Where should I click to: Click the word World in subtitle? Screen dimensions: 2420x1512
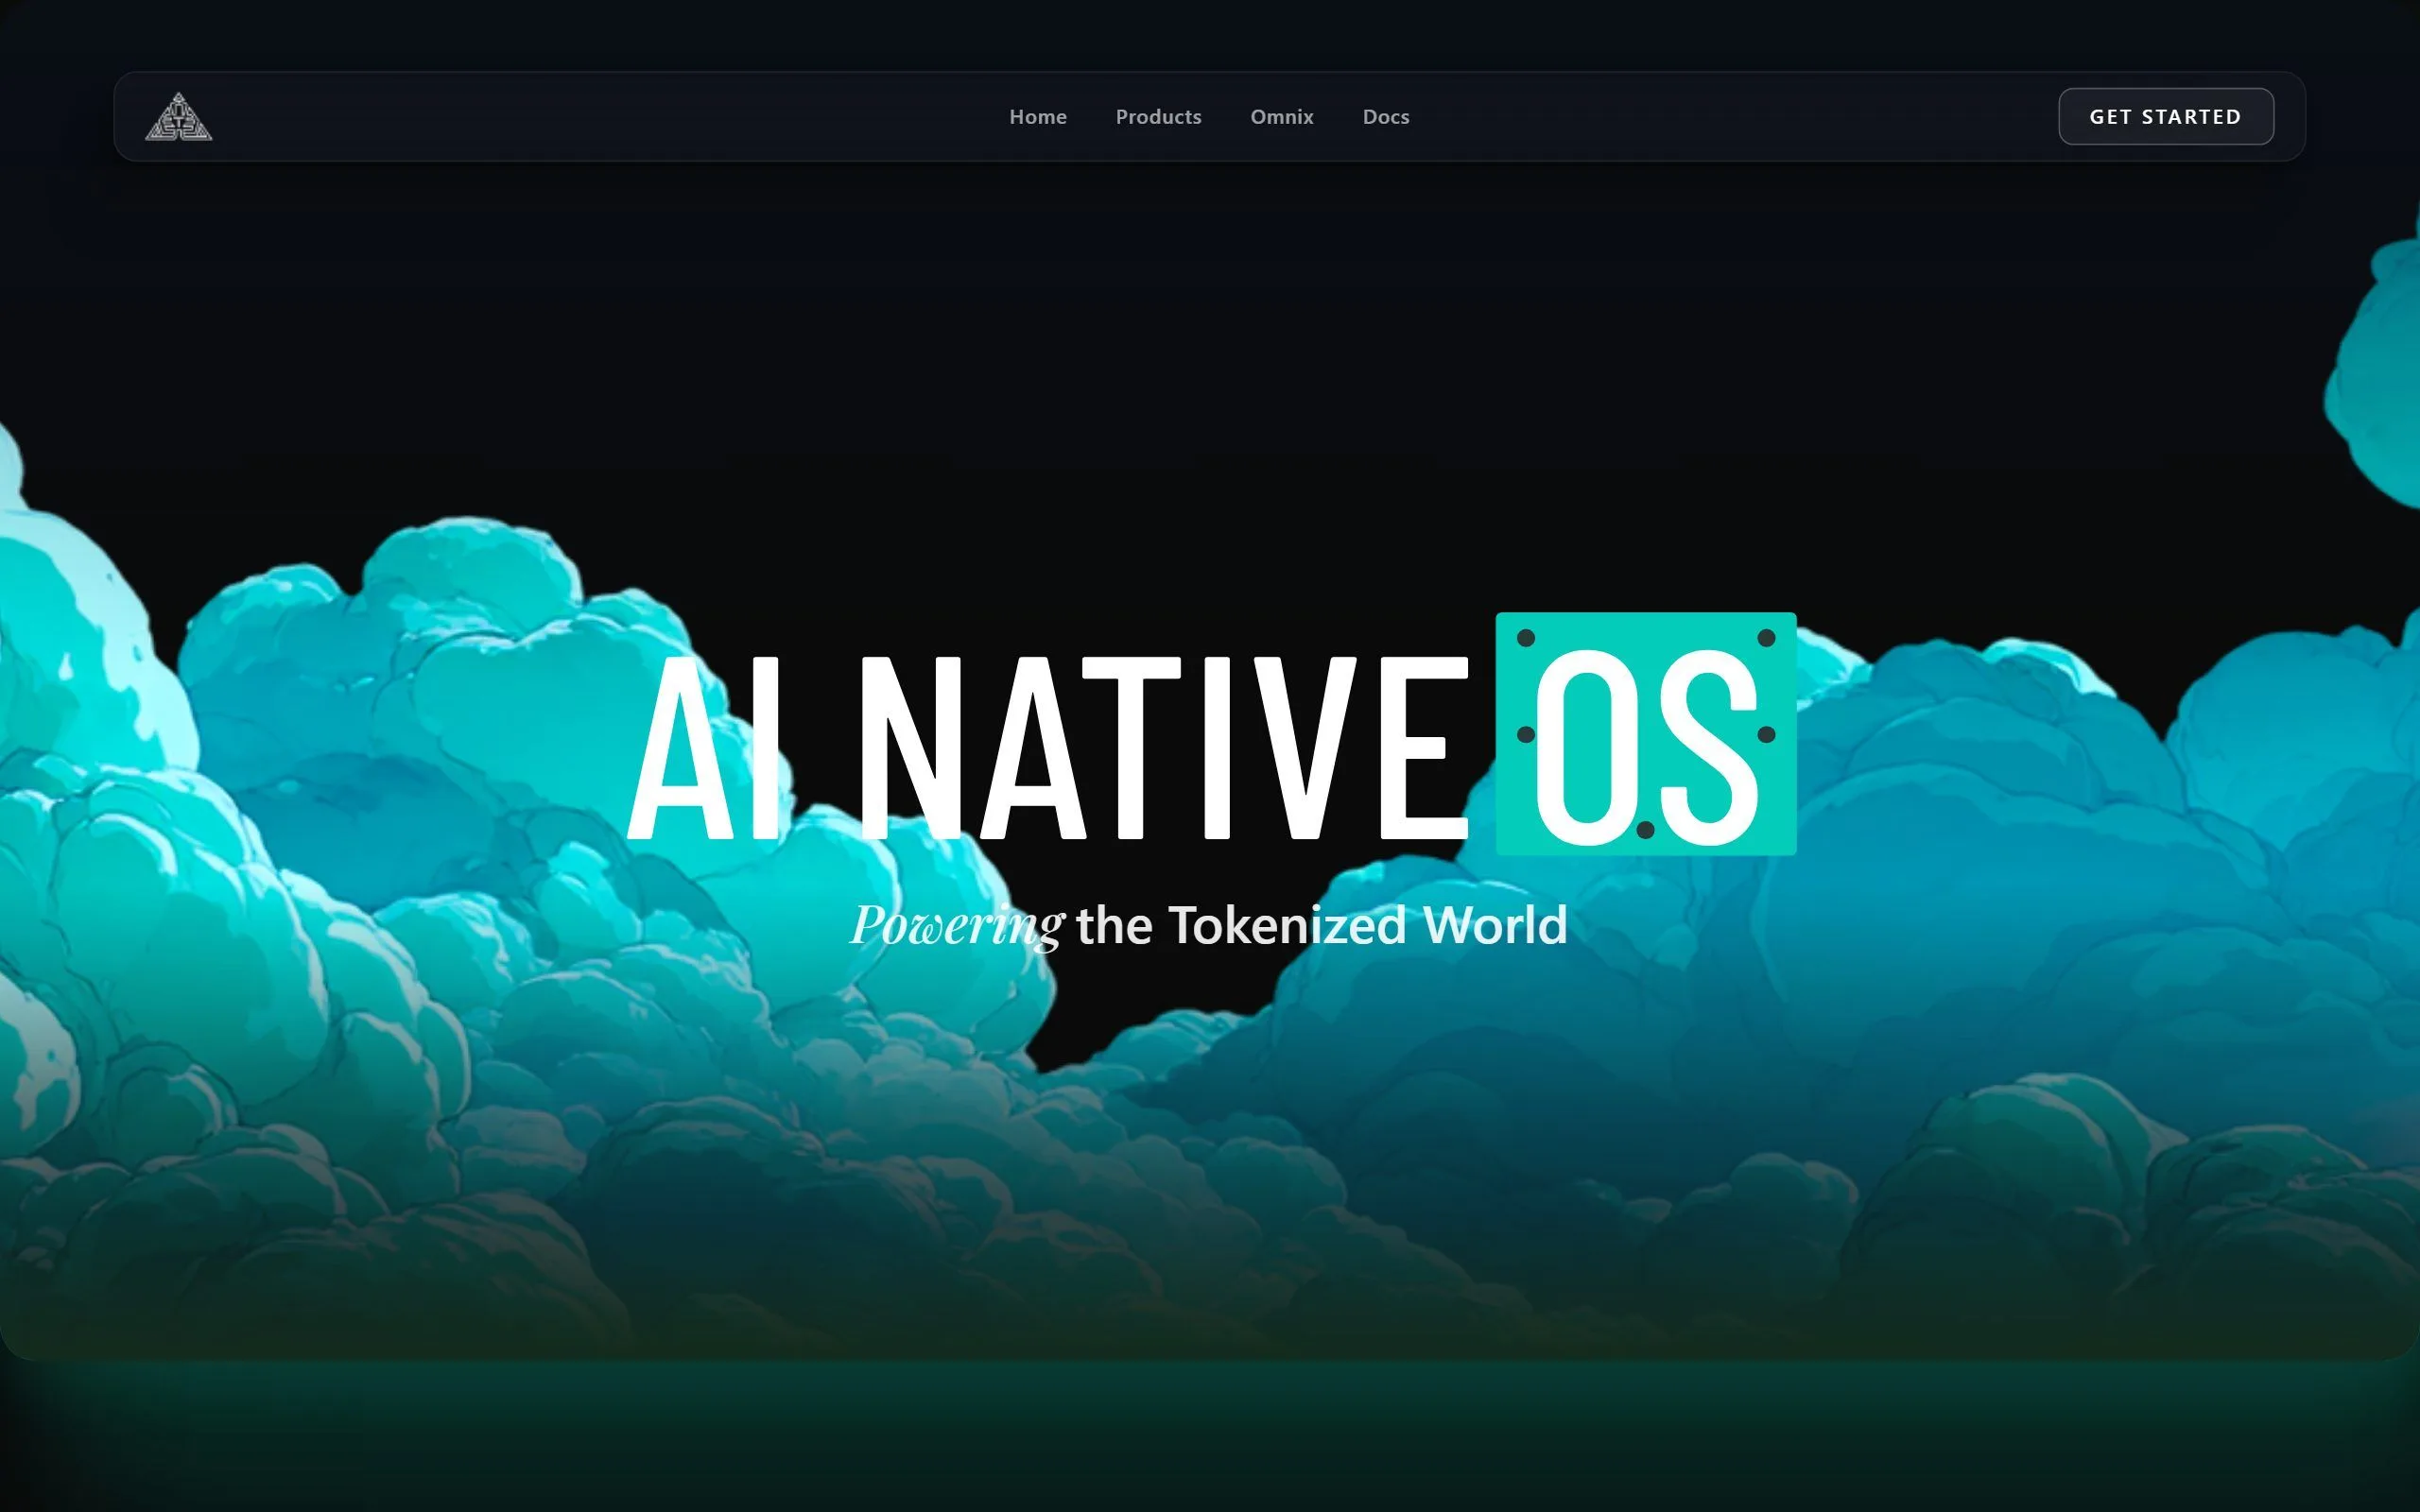point(1495,925)
